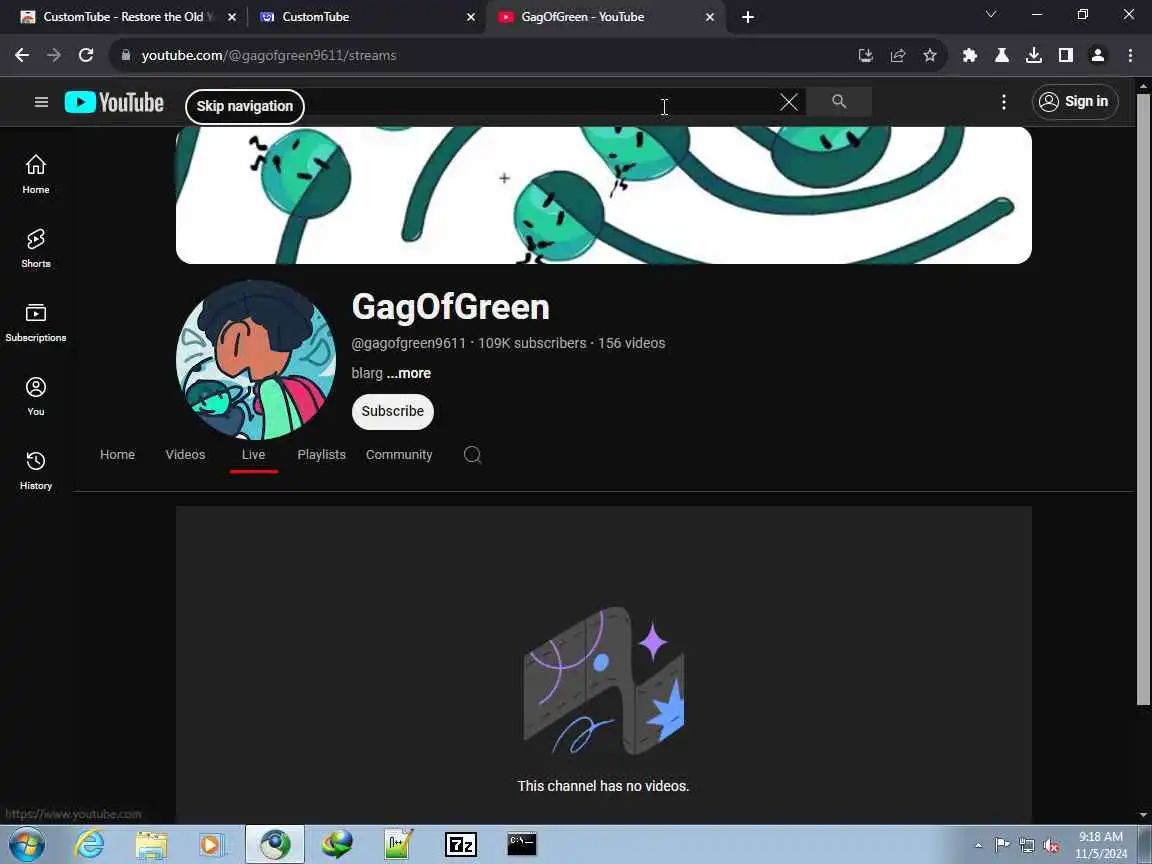Open Windows Explorer from the taskbar
The height and width of the screenshot is (864, 1152).
point(151,845)
